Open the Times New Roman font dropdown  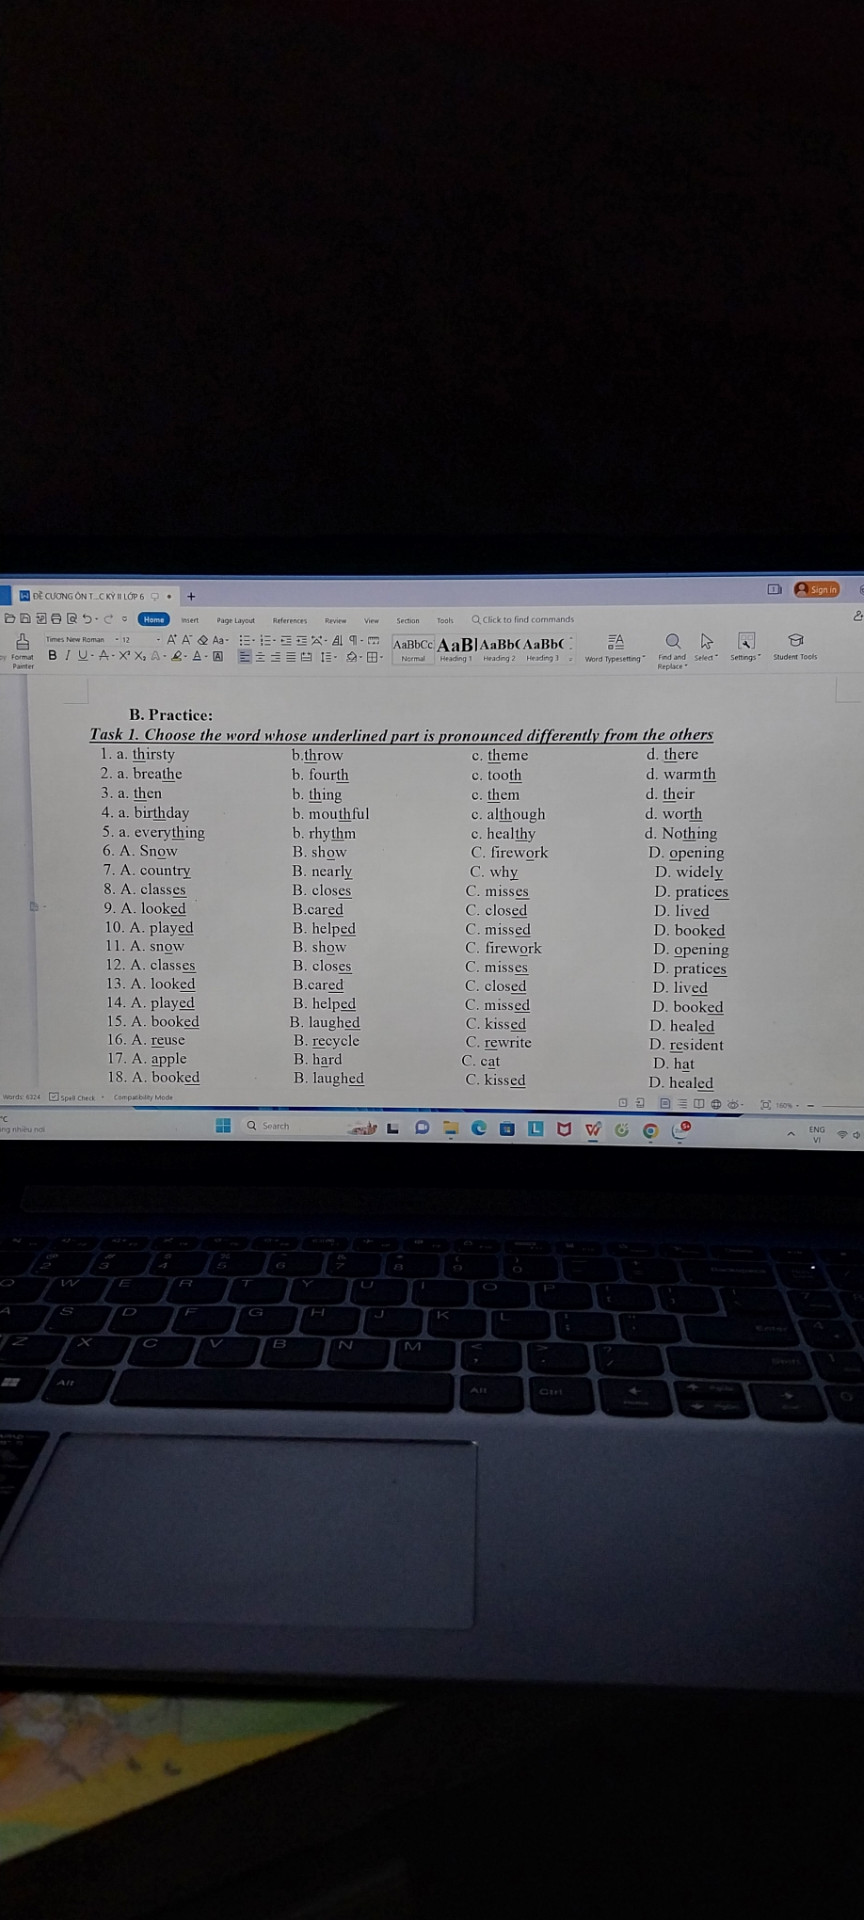[76, 640]
